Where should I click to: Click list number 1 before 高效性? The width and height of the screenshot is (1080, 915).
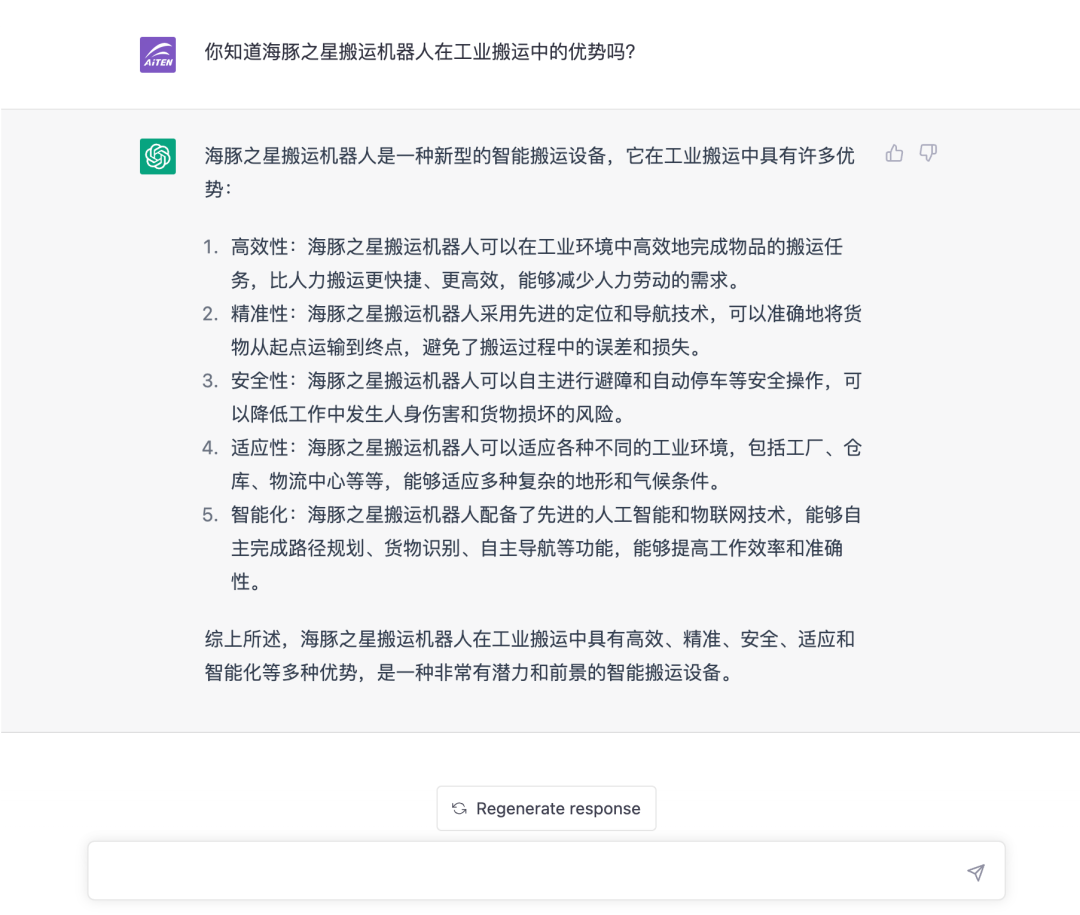point(210,247)
